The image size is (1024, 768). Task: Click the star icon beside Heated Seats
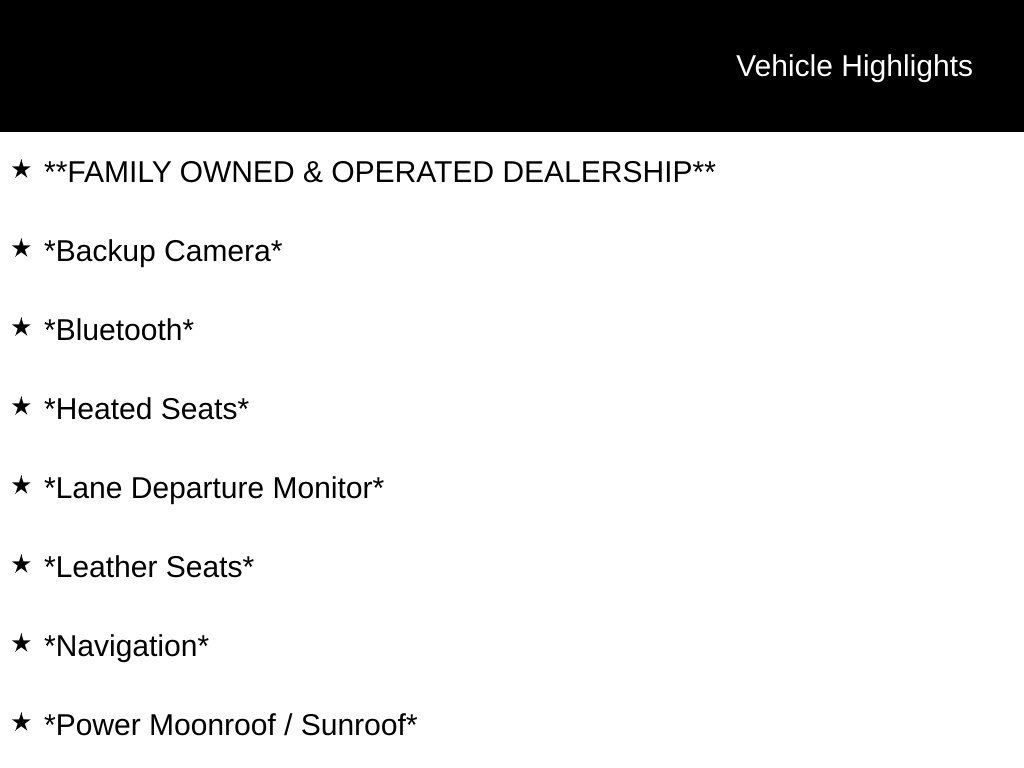[x=21, y=406]
